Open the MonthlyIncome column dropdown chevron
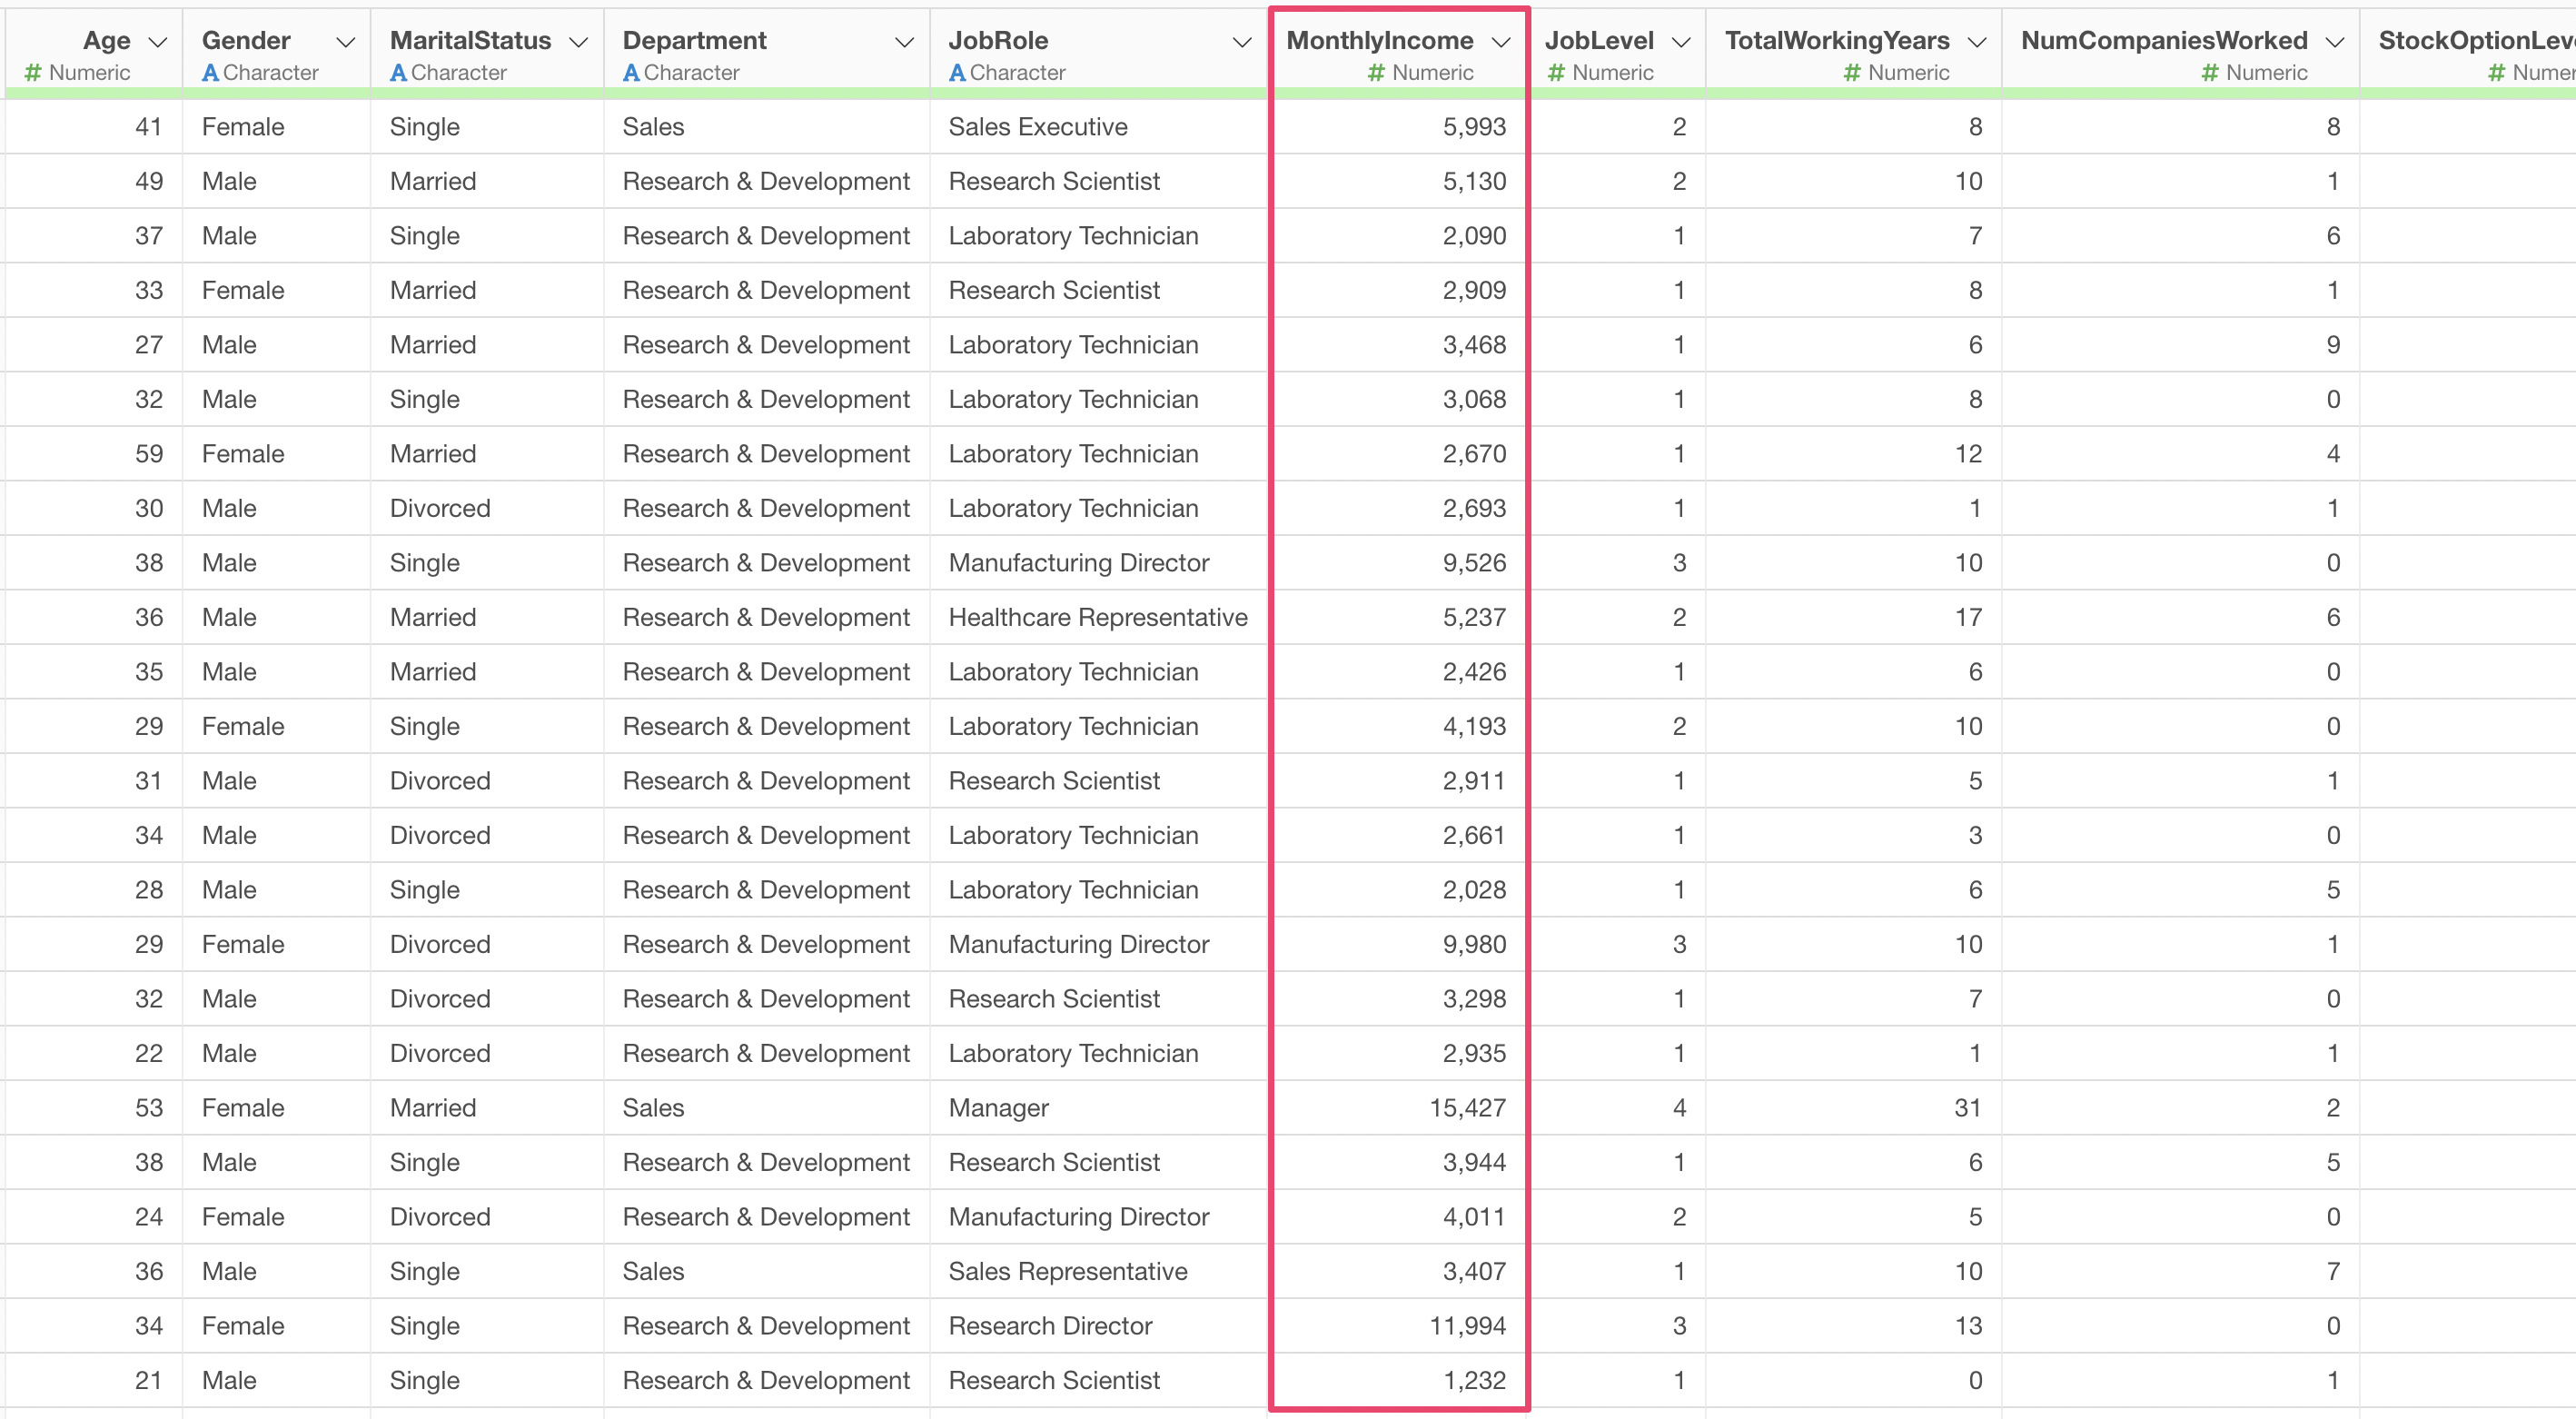Viewport: 2576px width, 1419px height. tap(1500, 42)
